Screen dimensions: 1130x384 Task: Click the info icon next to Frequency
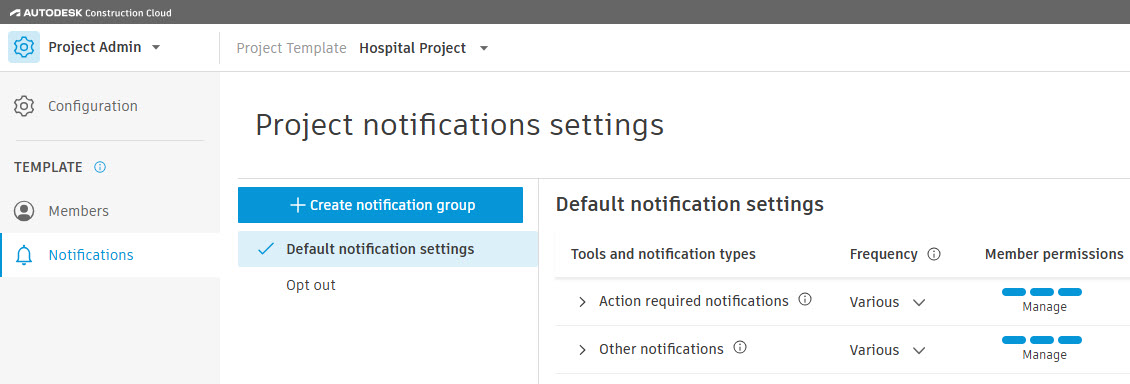(935, 254)
